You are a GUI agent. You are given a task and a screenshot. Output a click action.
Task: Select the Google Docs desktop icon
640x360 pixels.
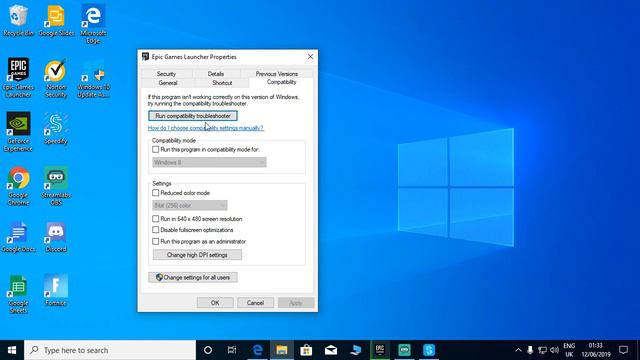pyautogui.click(x=18, y=237)
